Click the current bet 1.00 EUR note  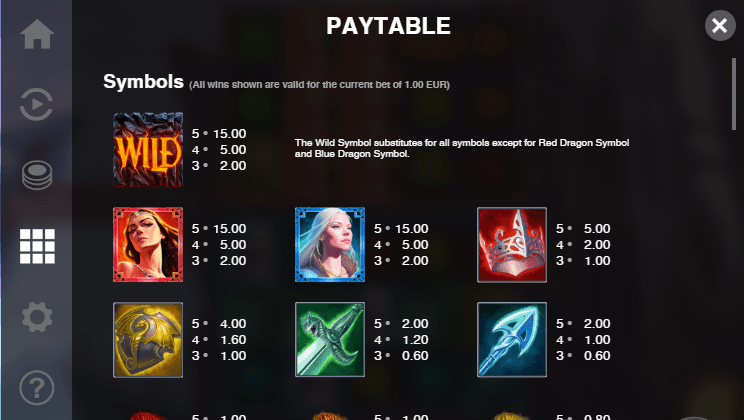(319, 85)
